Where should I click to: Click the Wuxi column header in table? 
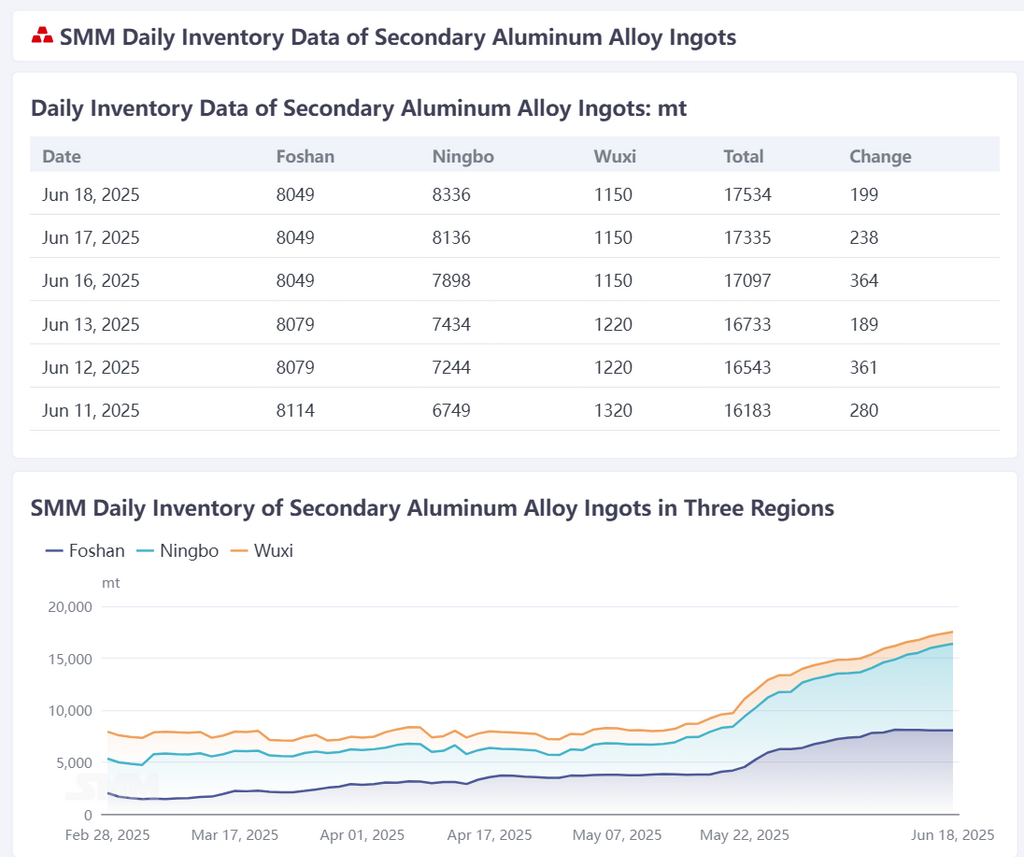point(615,156)
